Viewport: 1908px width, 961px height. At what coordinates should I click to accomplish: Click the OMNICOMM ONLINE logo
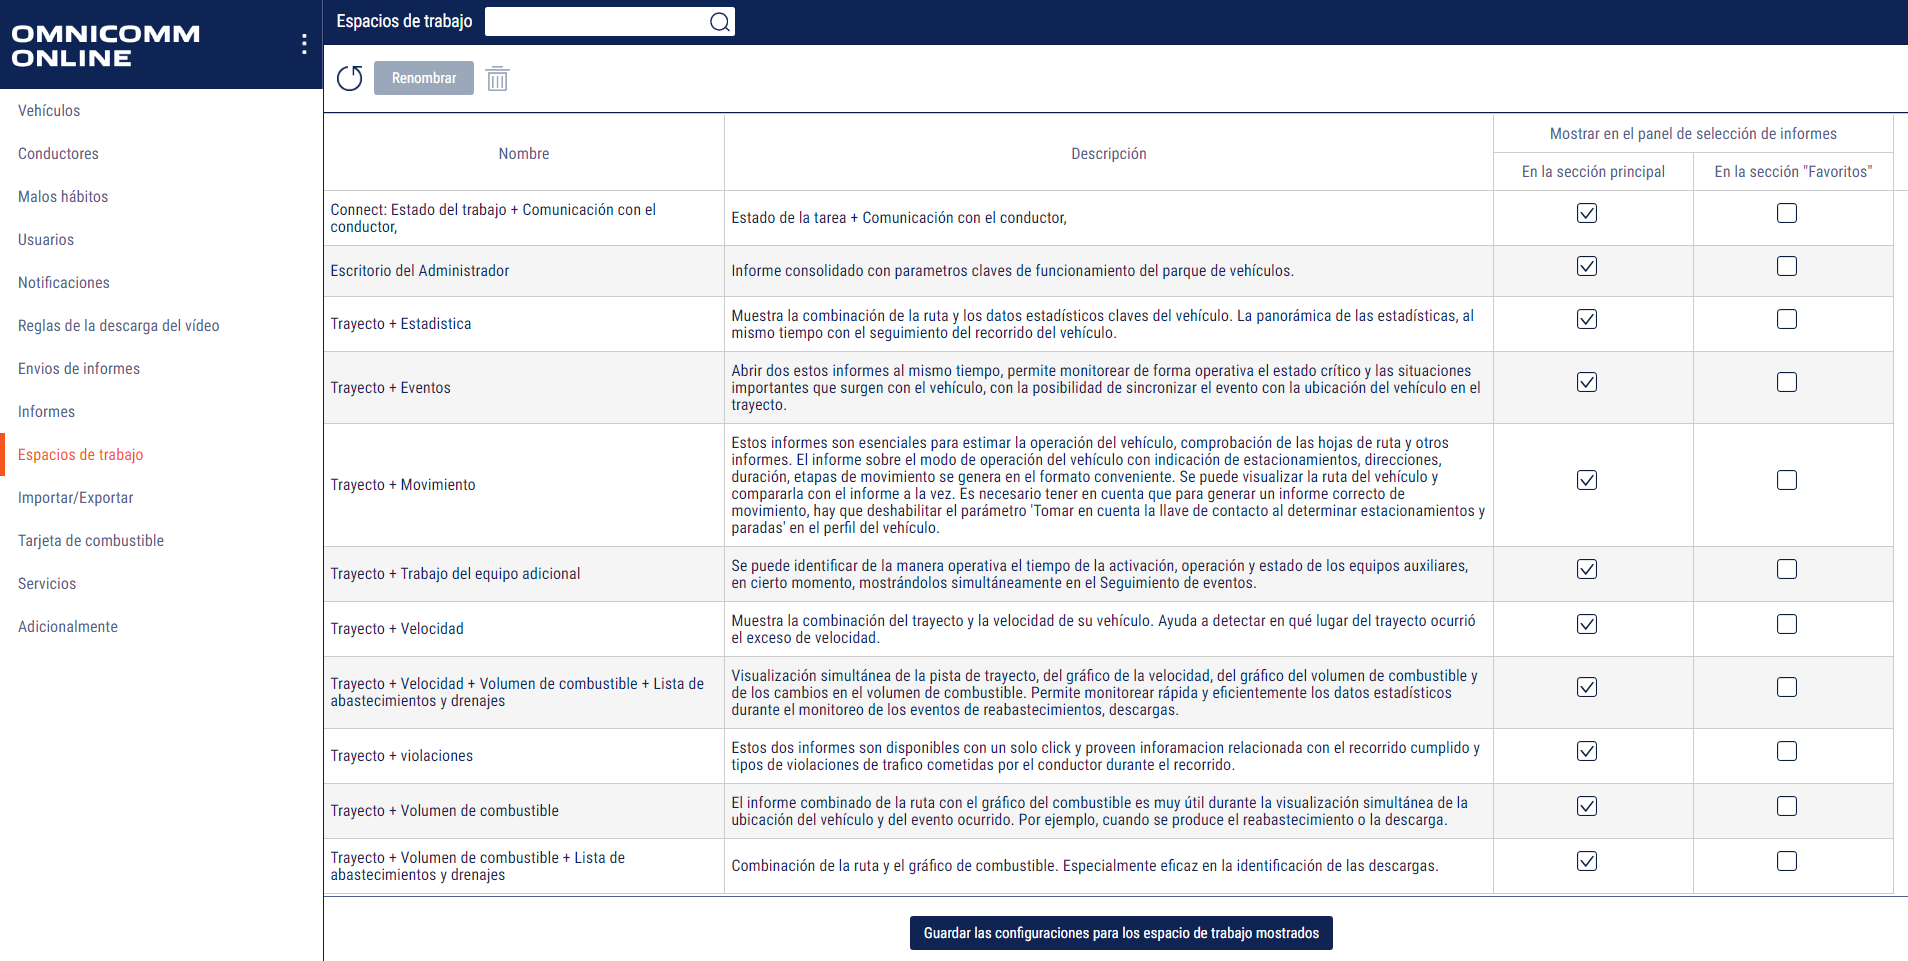pyautogui.click(x=104, y=46)
